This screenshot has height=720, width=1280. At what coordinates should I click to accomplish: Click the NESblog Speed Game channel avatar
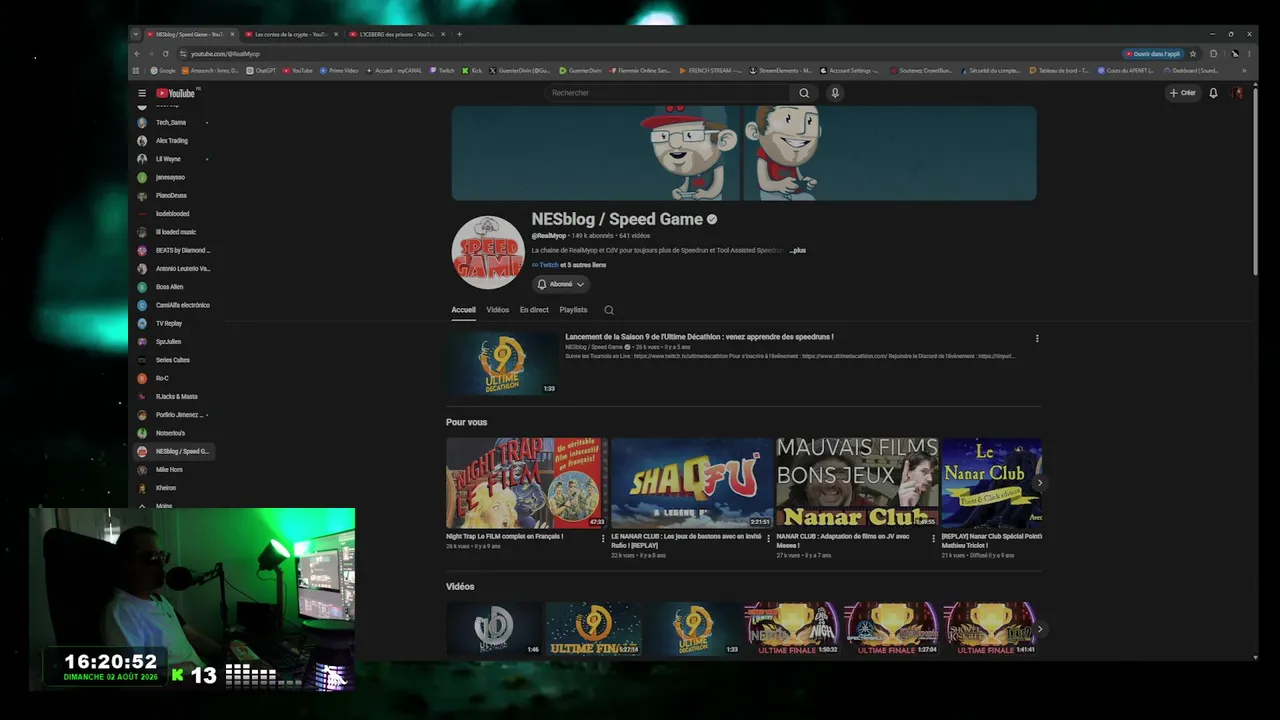coord(488,252)
